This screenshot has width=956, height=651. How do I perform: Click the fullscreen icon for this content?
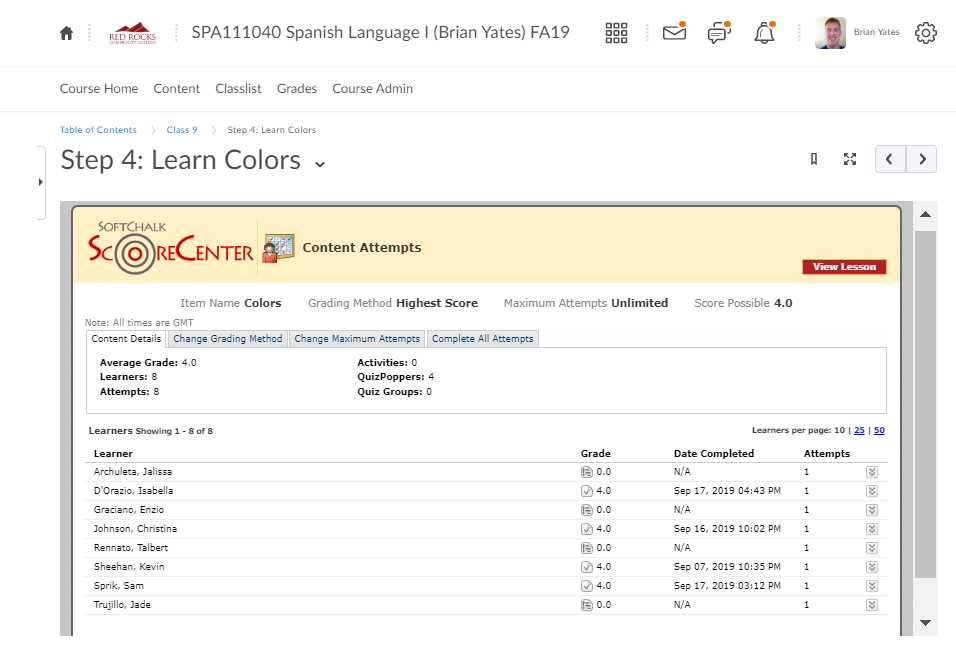850,159
